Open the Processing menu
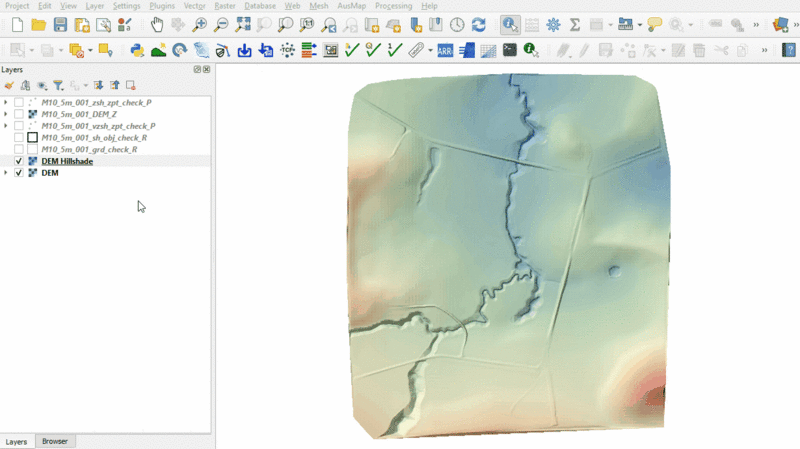800x449 pixels. pos(393,6)
